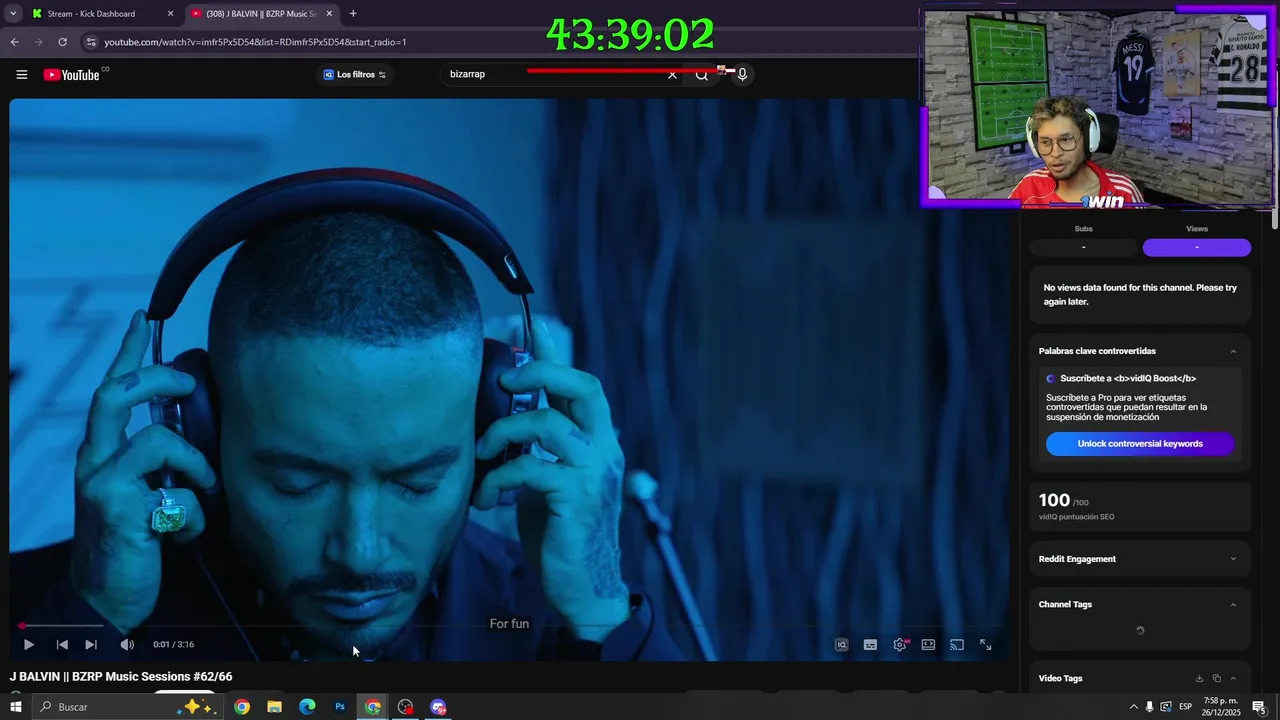The height and width of the screenshot is (720, 1280).
Task: Open first Chrome icon in taskbar
Action: (x=242, y=707)
